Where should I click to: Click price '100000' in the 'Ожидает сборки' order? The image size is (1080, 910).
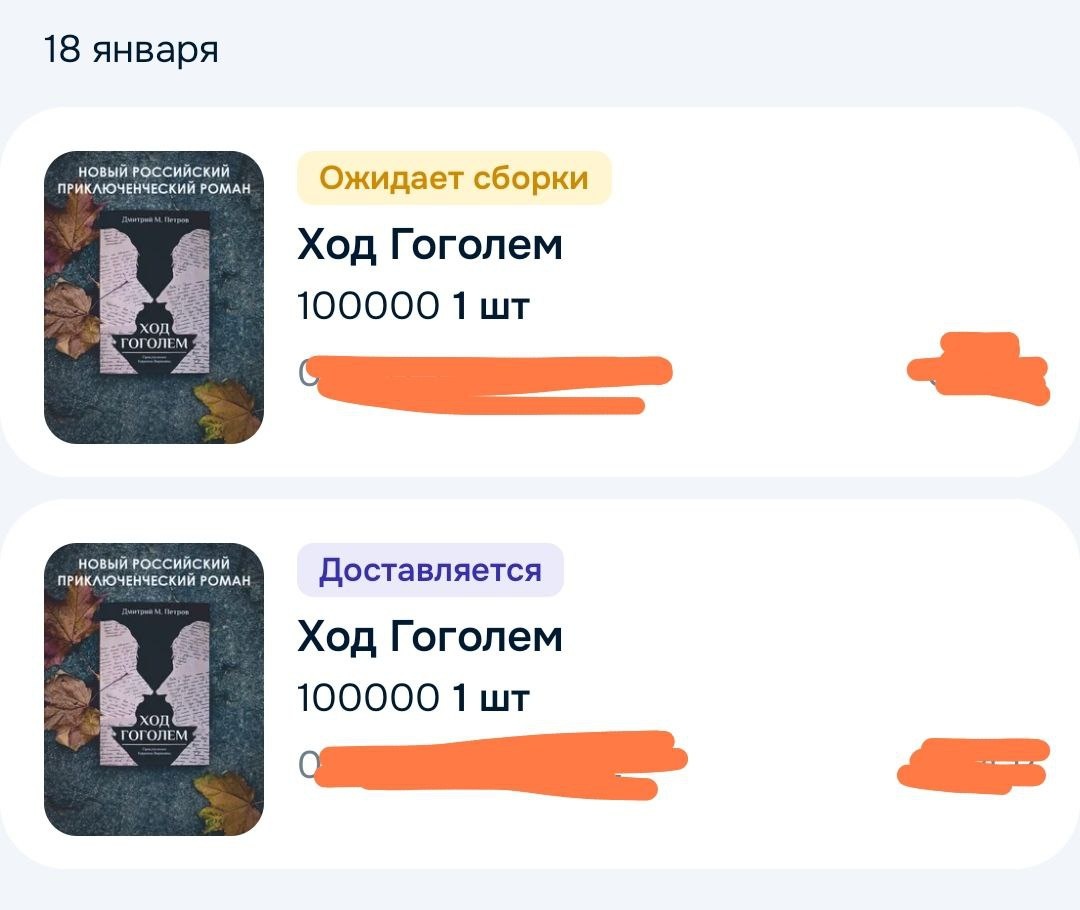pyautogui.click(x=368, y=306)
